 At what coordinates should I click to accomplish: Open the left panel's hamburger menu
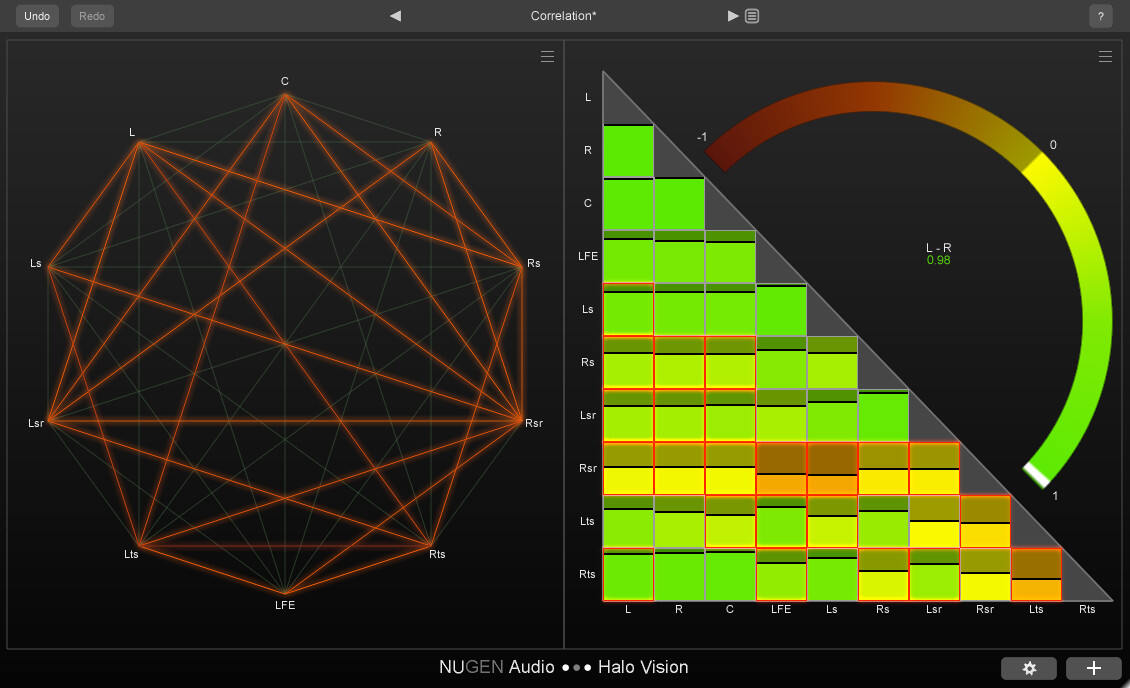point(547,57)
